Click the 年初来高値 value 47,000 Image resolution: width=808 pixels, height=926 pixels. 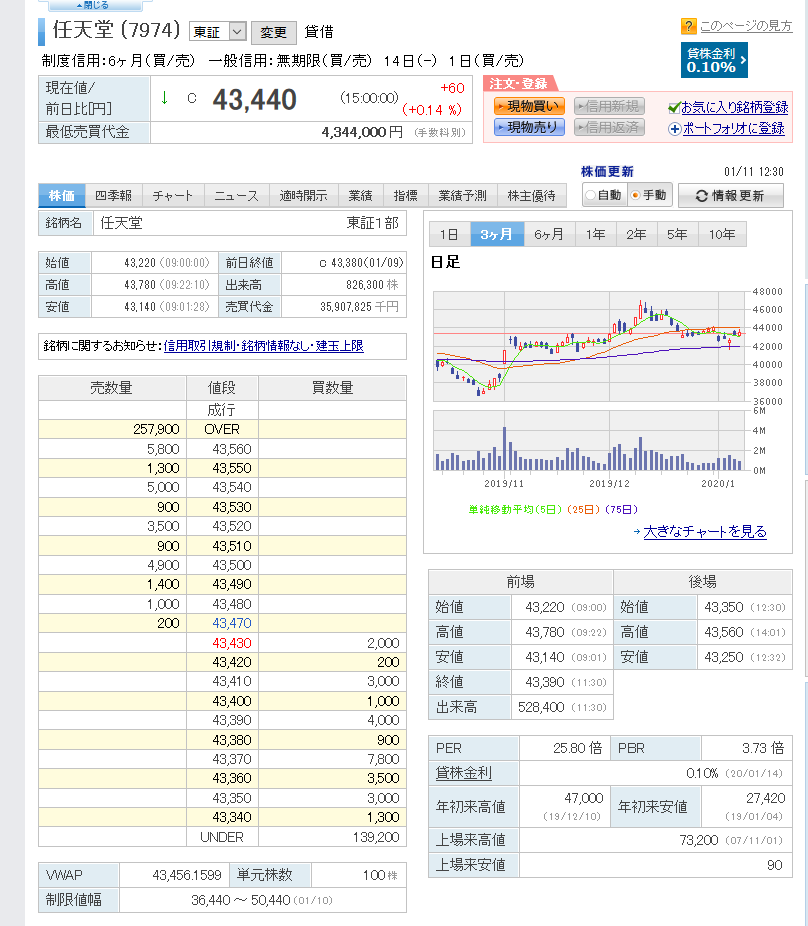click(584, 798)
